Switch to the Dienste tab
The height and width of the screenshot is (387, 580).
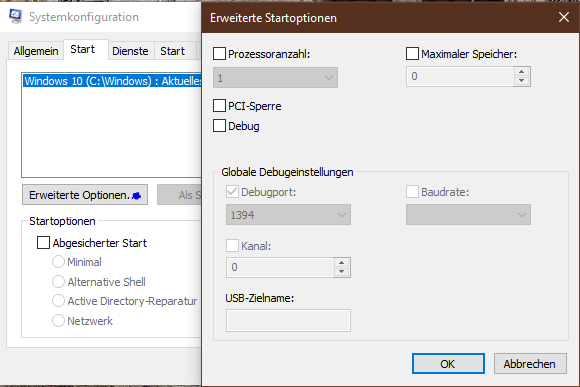point(130,51)
